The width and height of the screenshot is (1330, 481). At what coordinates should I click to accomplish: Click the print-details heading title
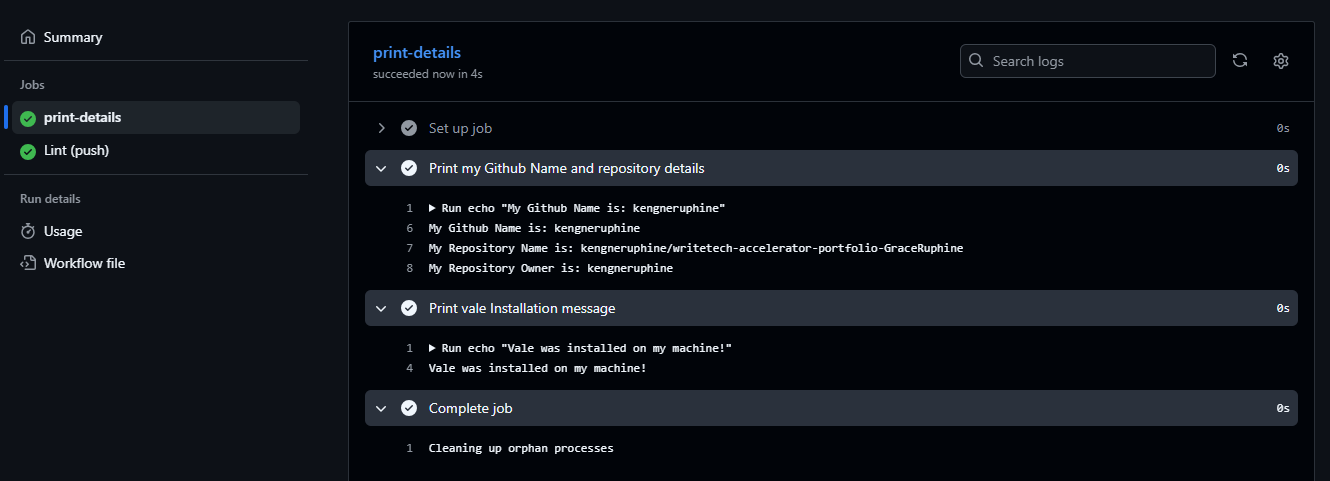pyautogui.click(x=417, y=53)
